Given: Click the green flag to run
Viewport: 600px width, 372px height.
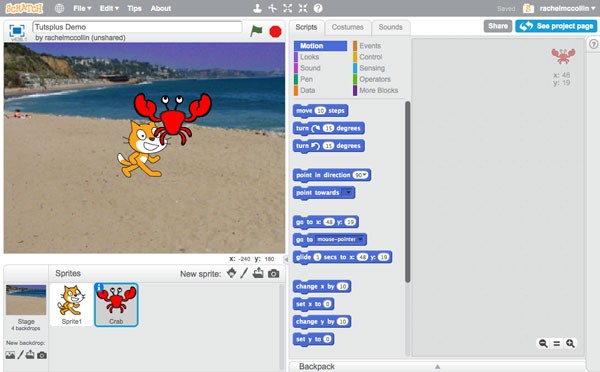Looking at the screenshot, I should click(x=256, y=31).
